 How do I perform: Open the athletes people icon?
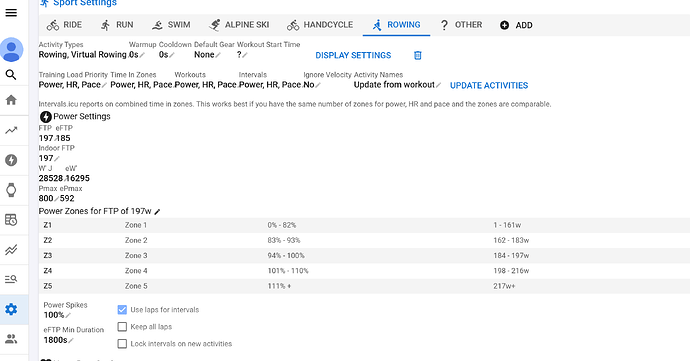click(11, 339)
